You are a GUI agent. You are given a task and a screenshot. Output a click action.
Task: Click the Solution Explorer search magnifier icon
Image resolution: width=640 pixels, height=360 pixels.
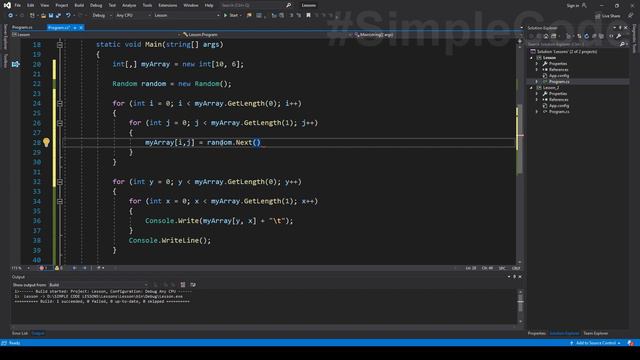[x=622, y=44]
